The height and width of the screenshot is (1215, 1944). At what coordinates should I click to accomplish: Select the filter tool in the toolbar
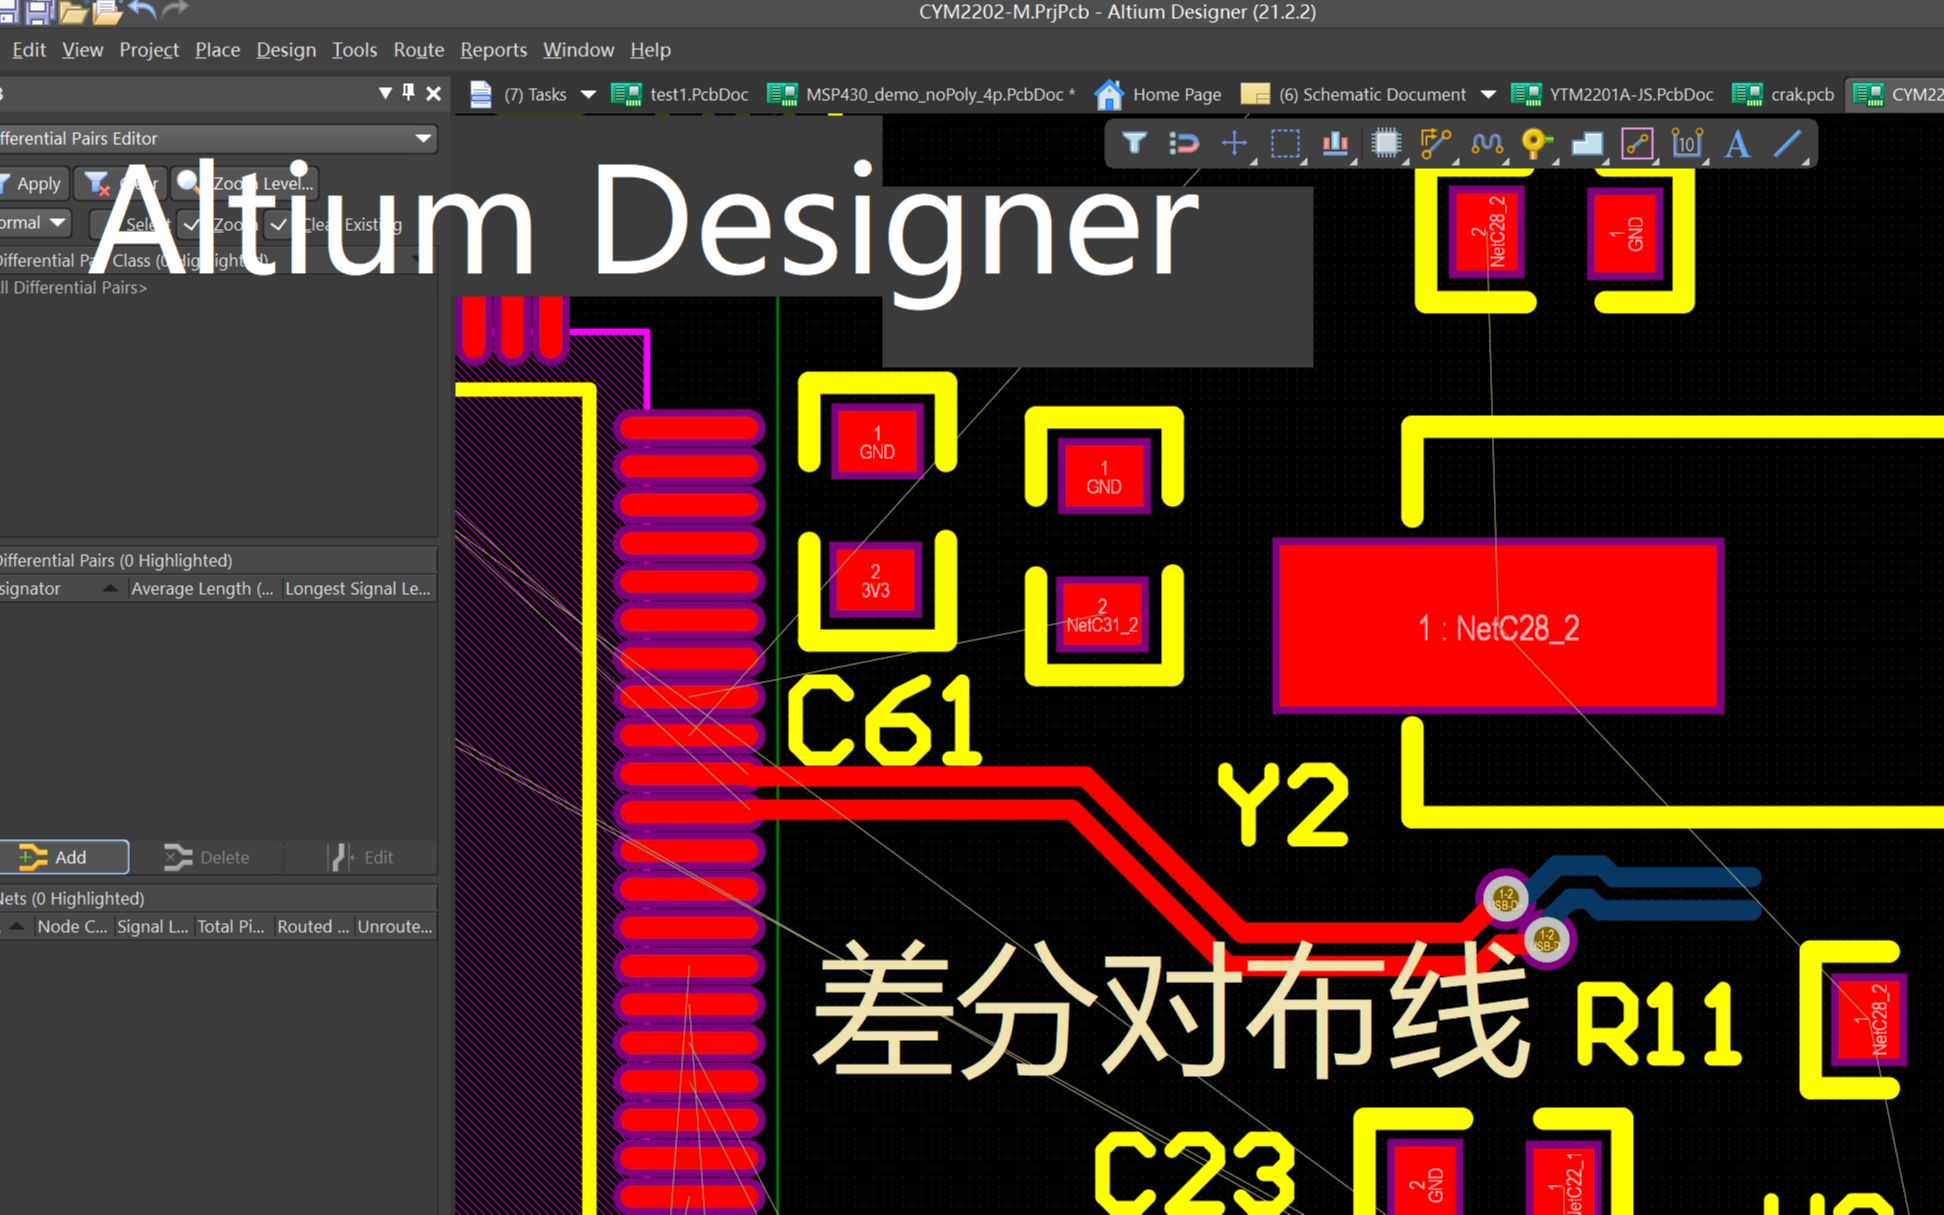pos(1135,143)
